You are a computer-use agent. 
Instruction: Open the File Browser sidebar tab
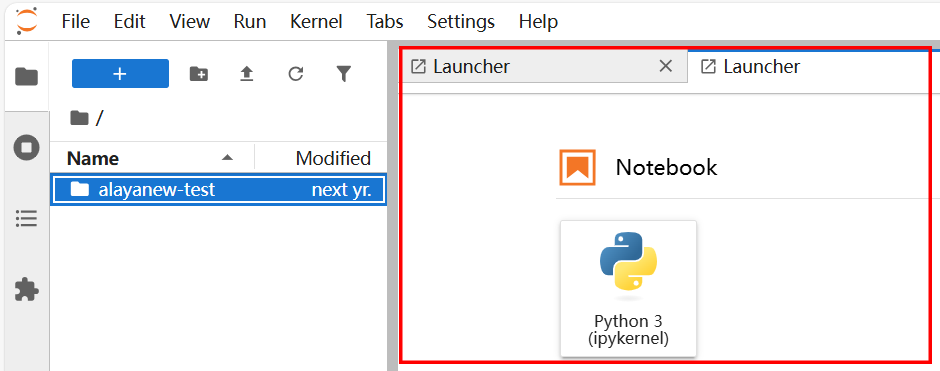pyautogui.click(x=27, y=76)
